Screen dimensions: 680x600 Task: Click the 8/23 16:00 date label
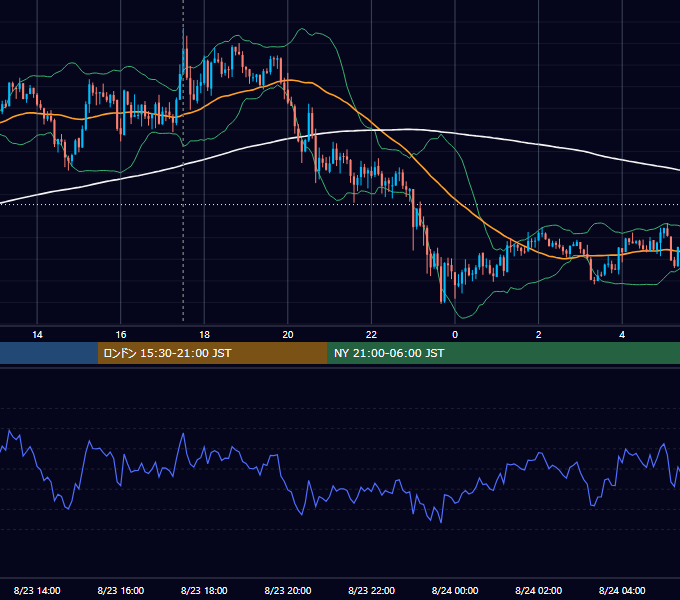click(x=121, y=590)
